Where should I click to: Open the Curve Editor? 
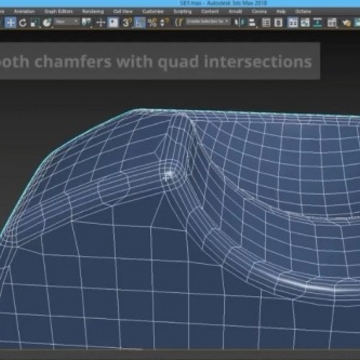(x=305, y=23)
